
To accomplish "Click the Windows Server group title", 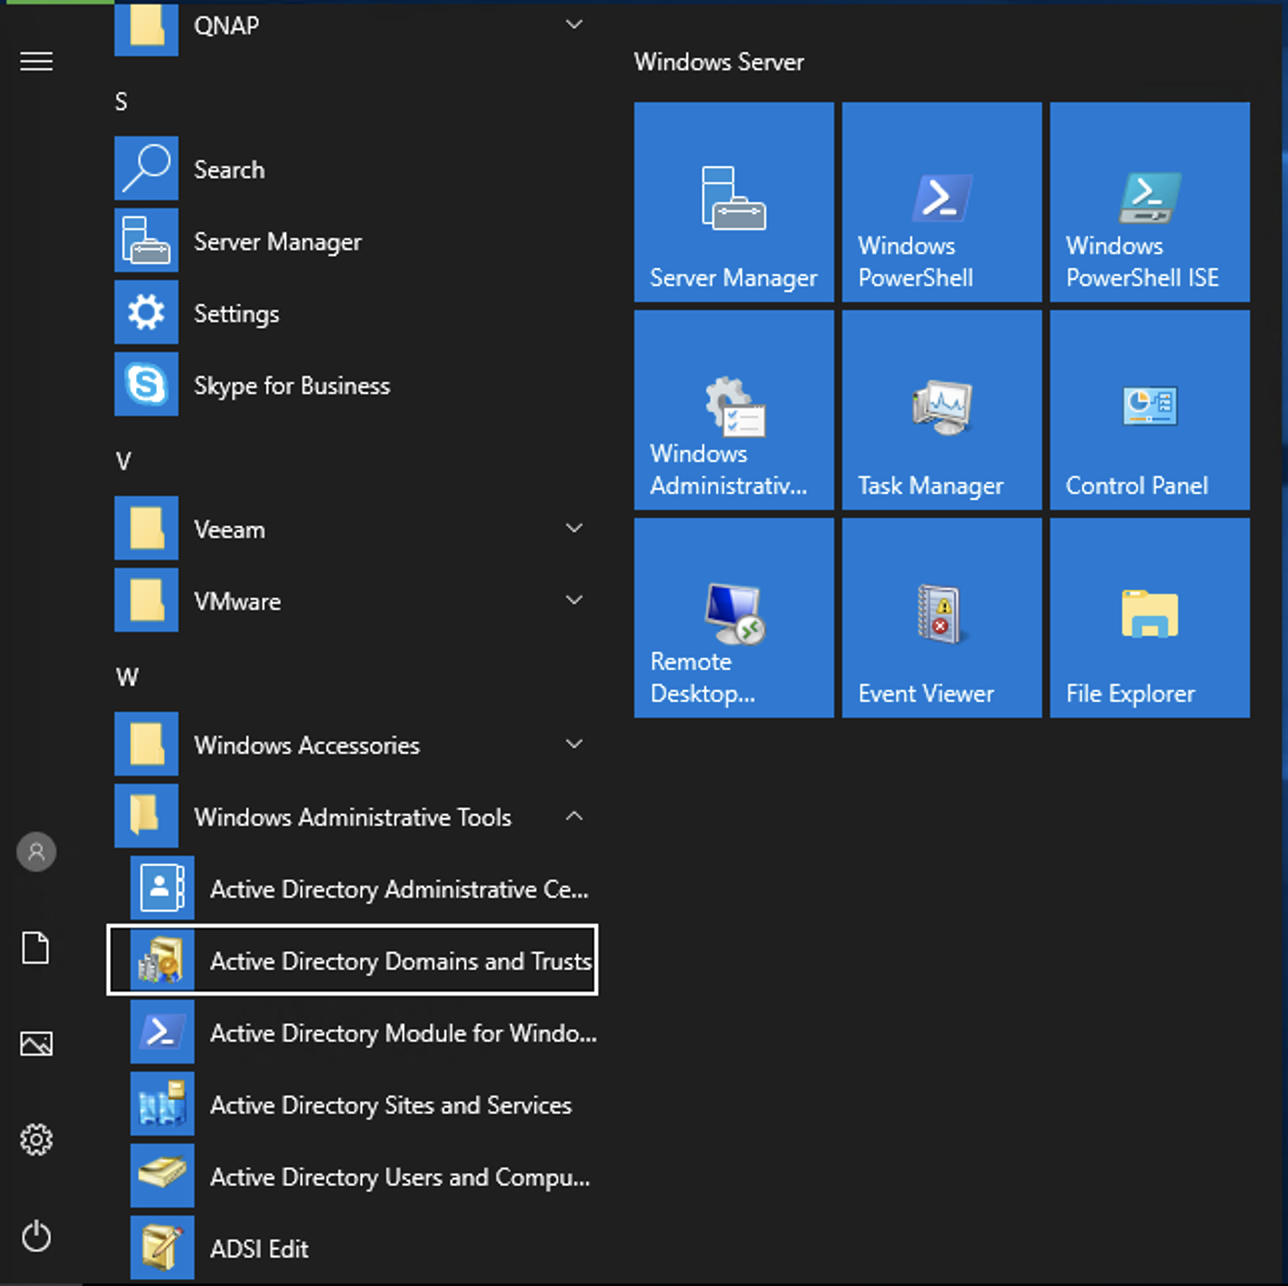I will [719, 62].
